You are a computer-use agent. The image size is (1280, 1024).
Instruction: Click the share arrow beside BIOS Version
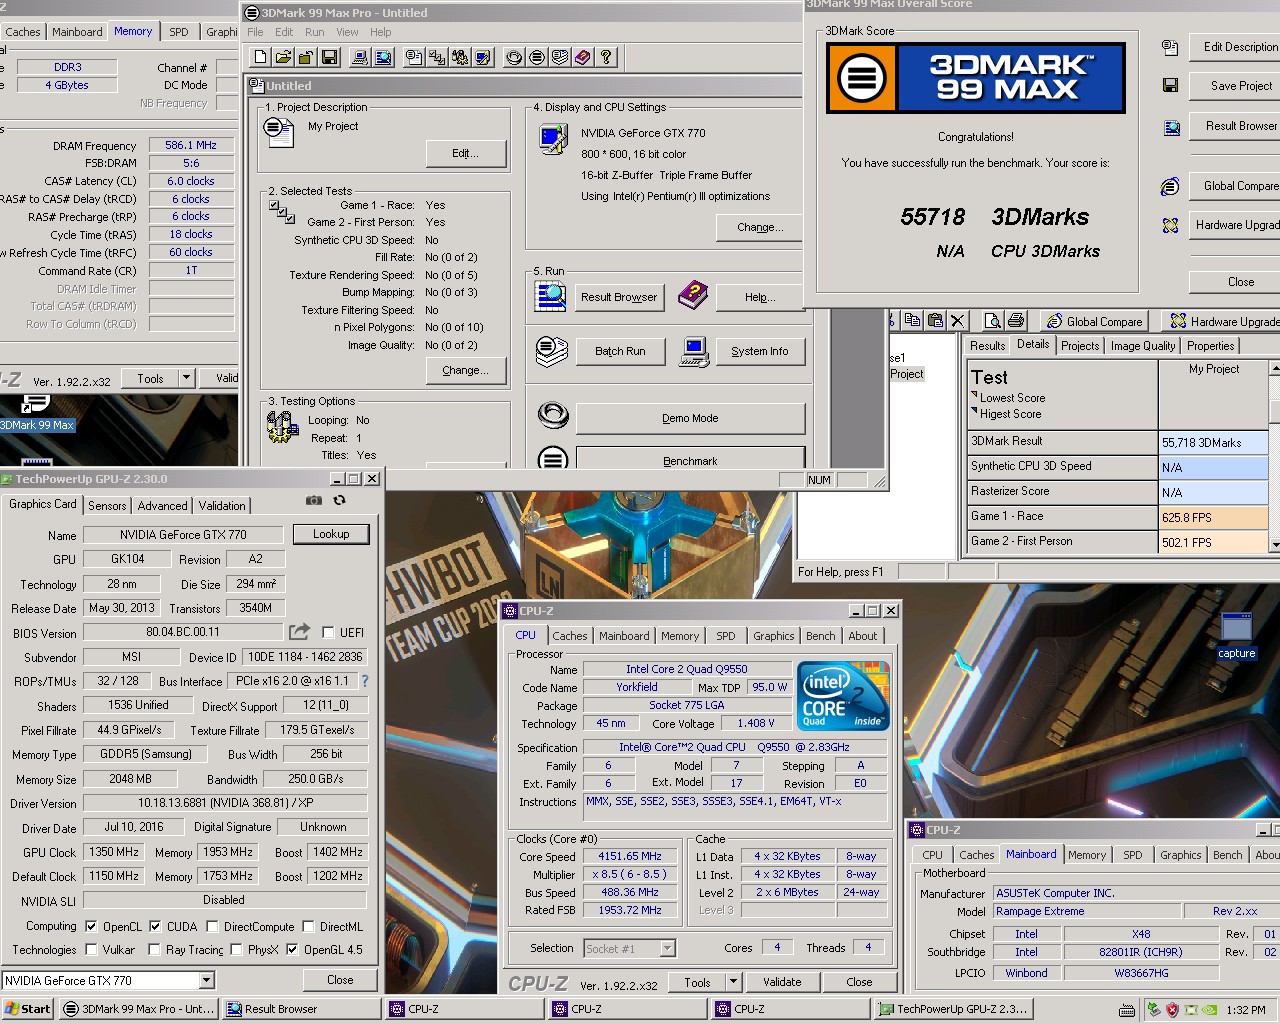pyautogui.click(x=299, y=632)
